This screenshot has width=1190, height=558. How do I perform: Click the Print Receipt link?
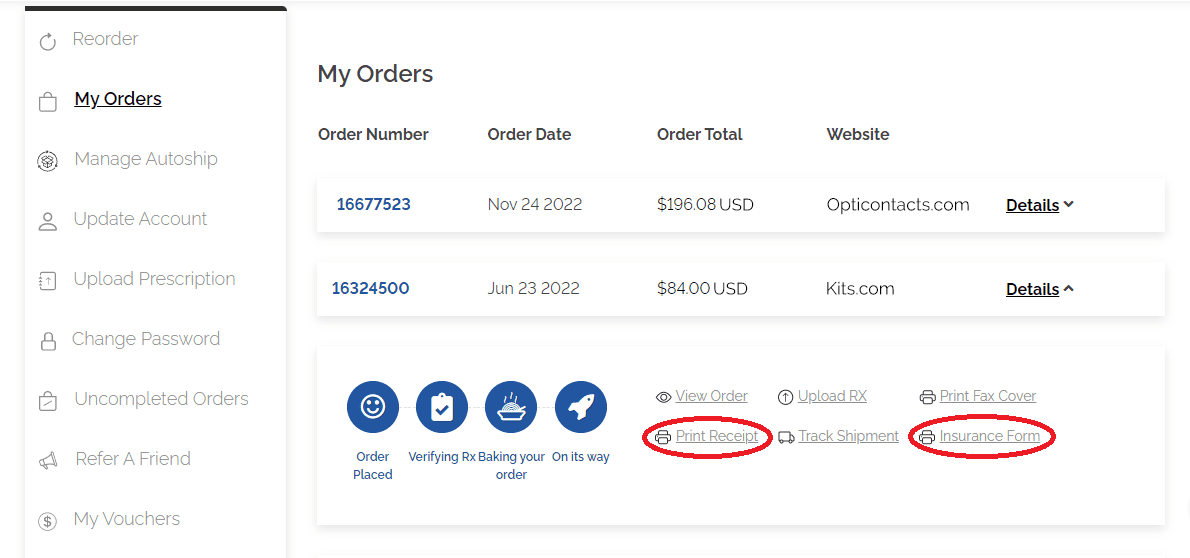click(717, 436)
